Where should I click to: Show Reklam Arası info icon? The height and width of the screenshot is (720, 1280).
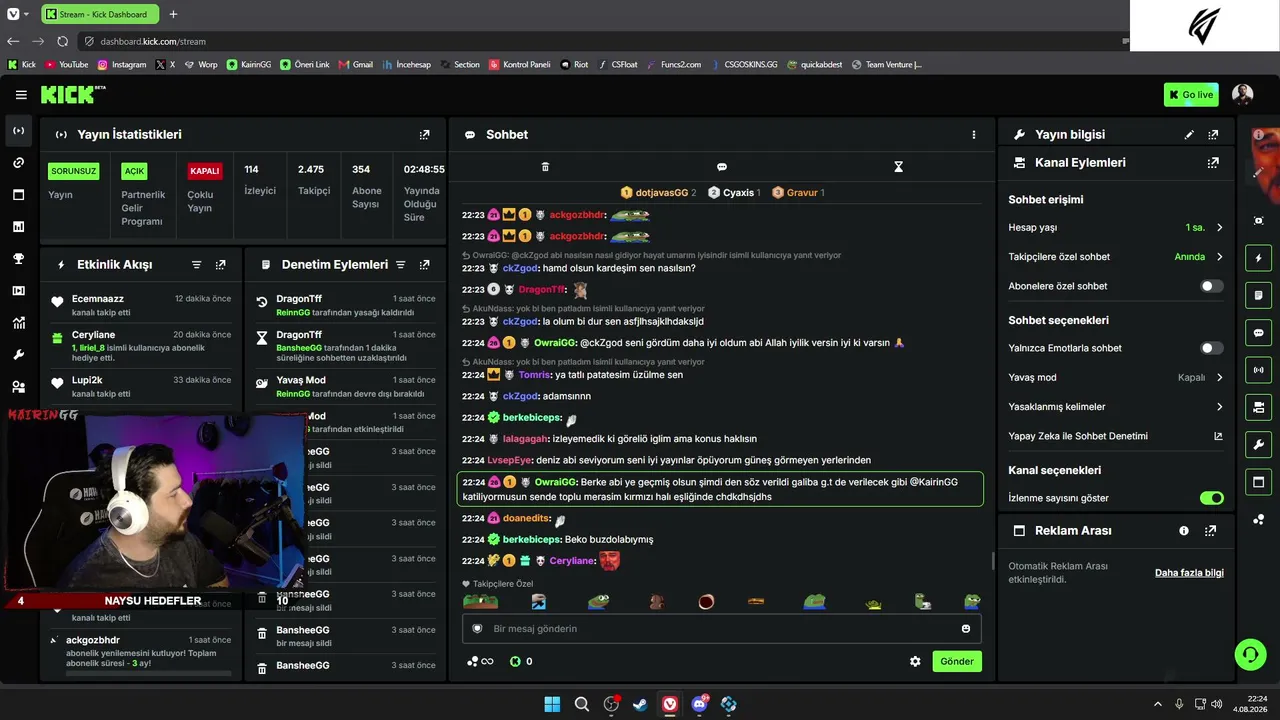tap(1184, 531)
